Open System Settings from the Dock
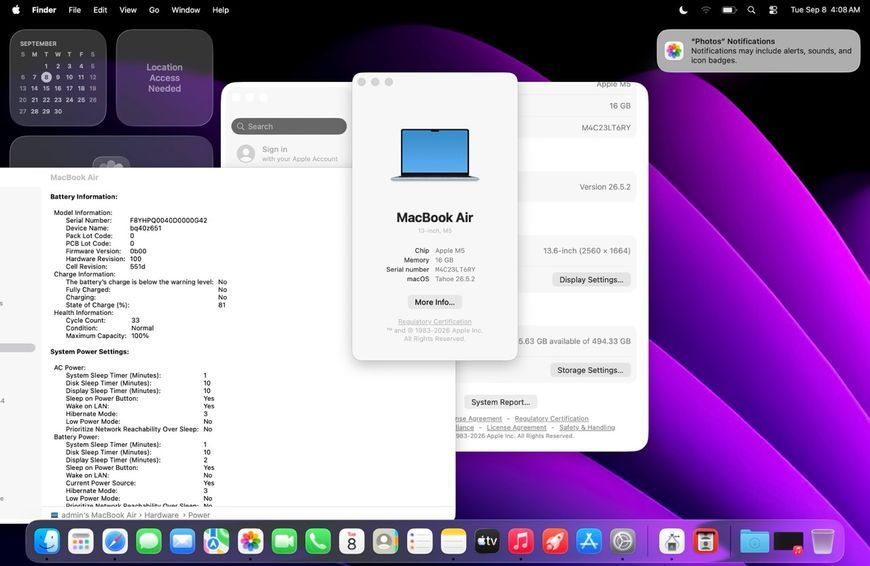The image size is (870, 566). click(623, 542)
